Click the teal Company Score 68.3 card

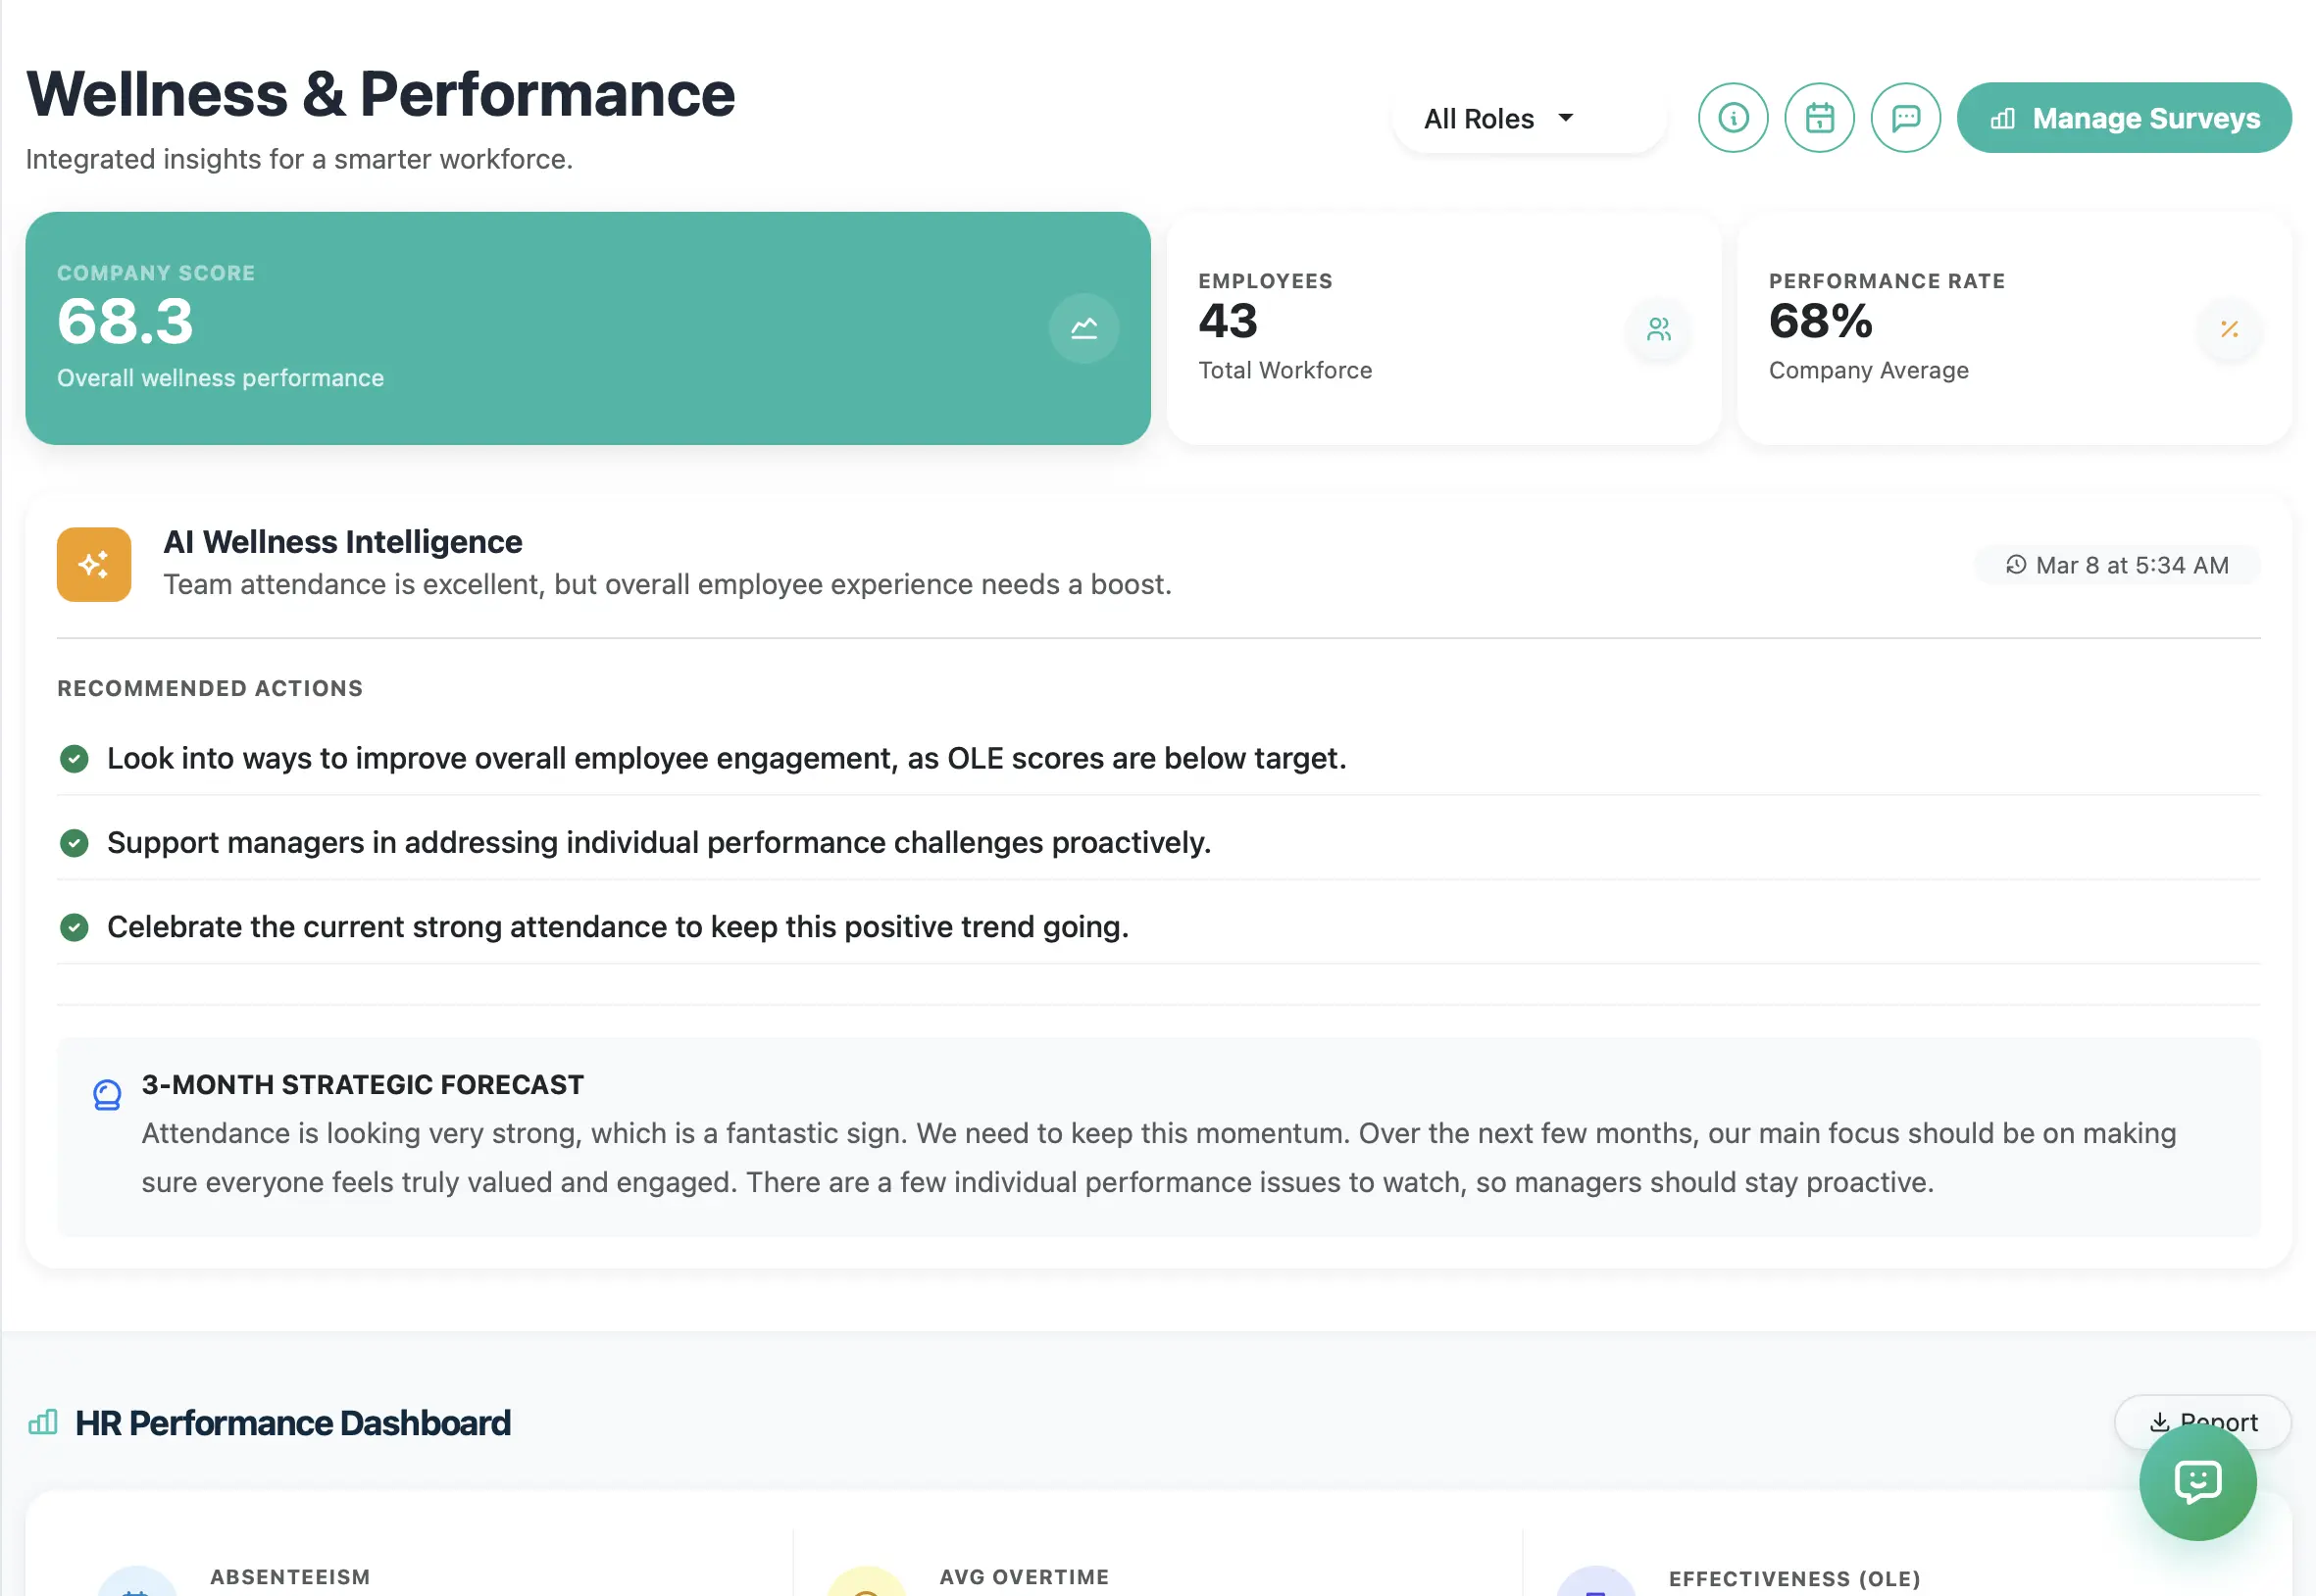point(590,328)
